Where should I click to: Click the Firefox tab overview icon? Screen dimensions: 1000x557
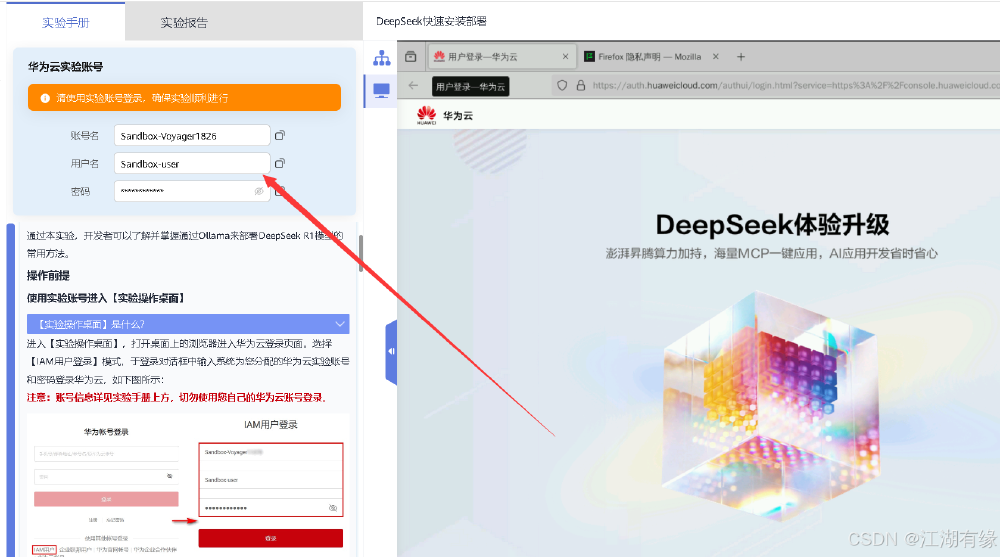click(x=411, y=57)
